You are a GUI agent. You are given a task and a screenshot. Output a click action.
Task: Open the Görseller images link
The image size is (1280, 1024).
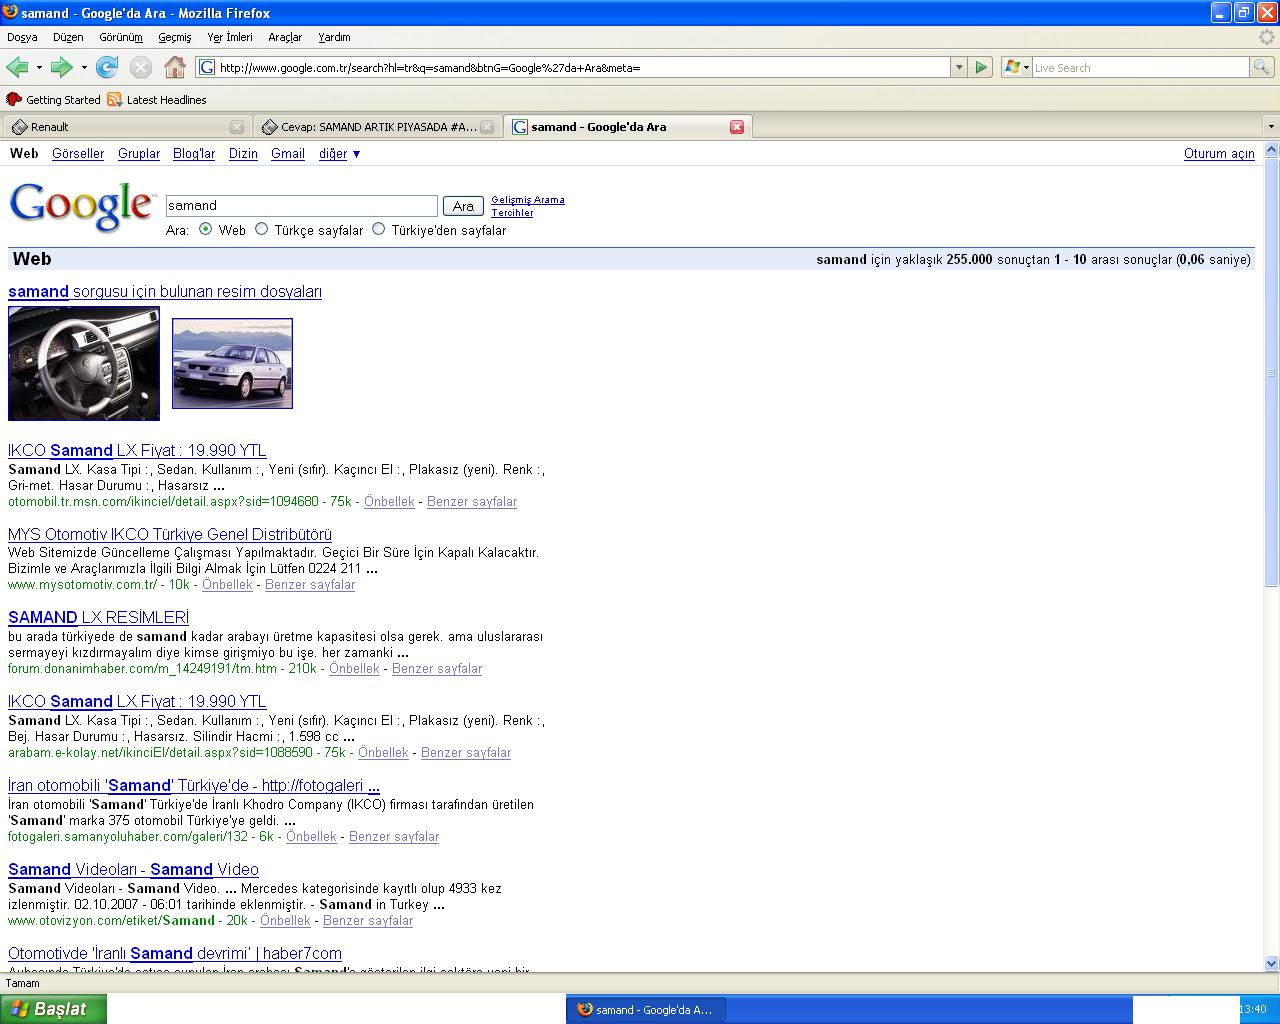pos(78,154)
